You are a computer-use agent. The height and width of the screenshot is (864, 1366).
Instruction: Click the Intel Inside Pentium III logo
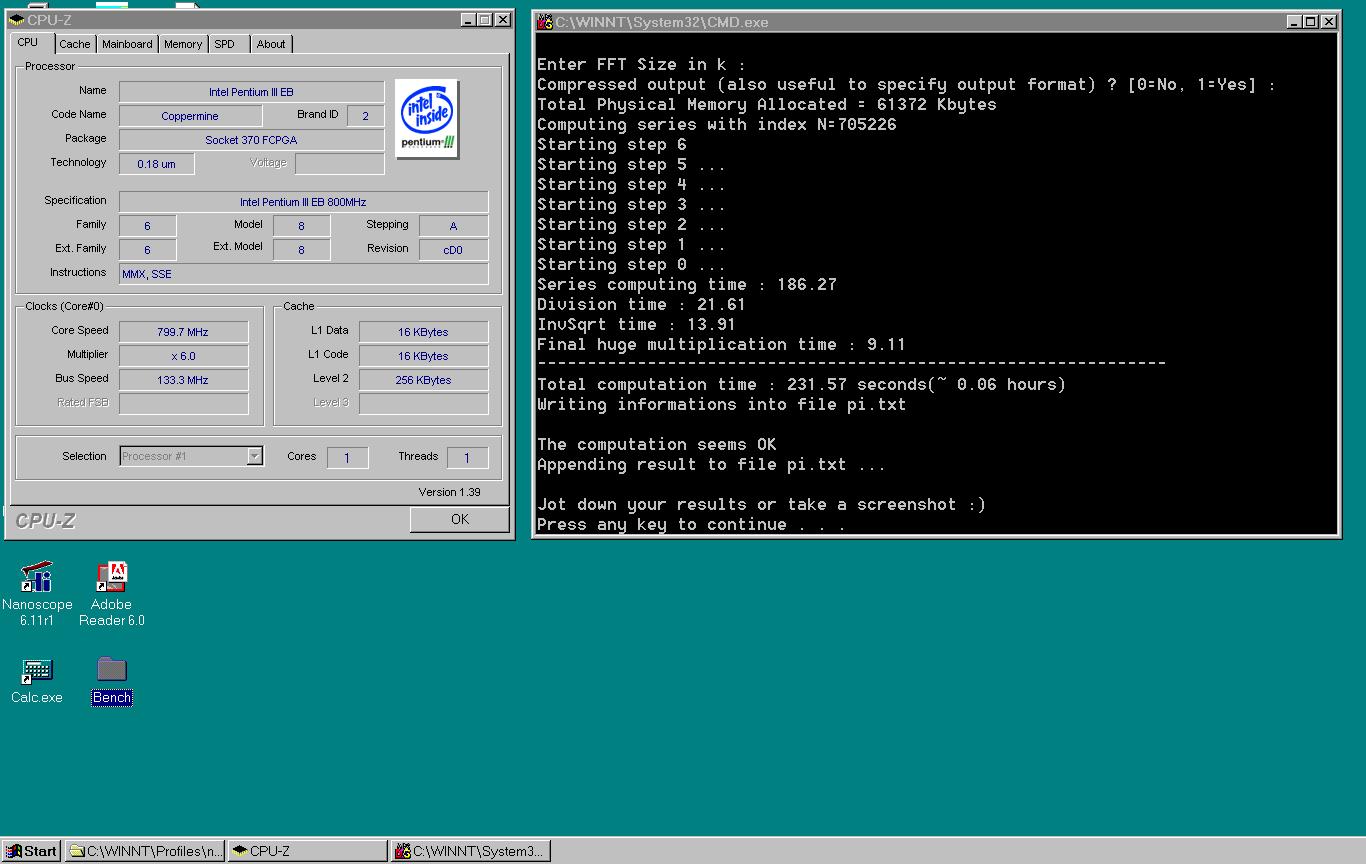(x=427, y=118)
